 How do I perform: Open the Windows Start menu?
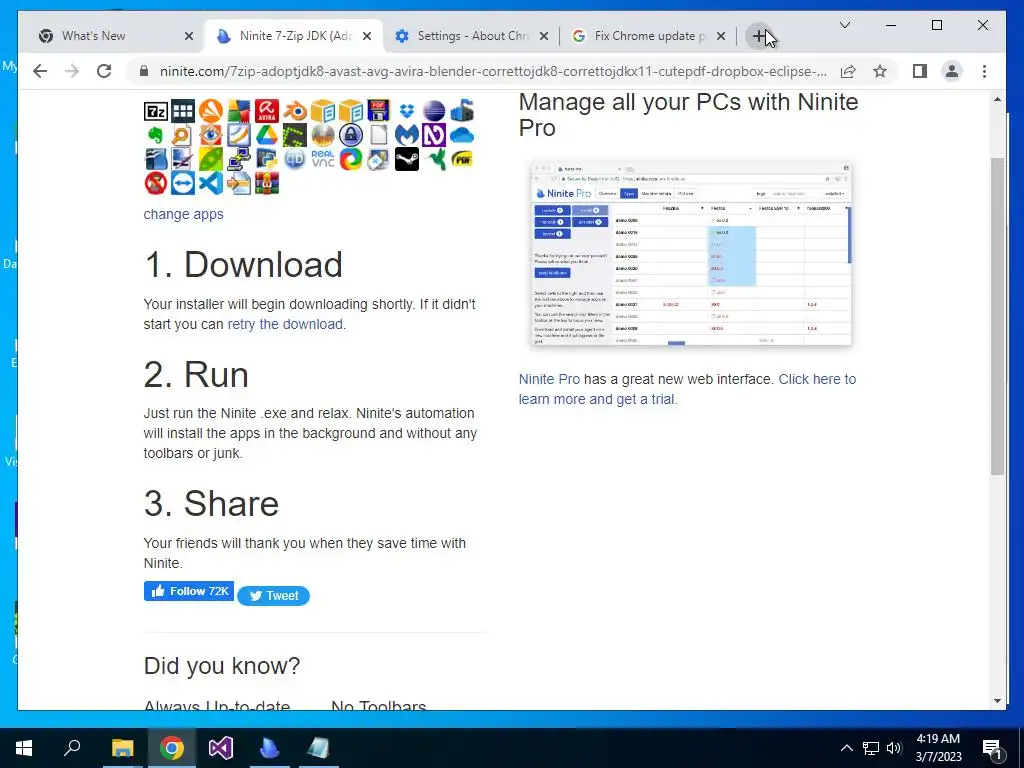click(x=24, y=748)
